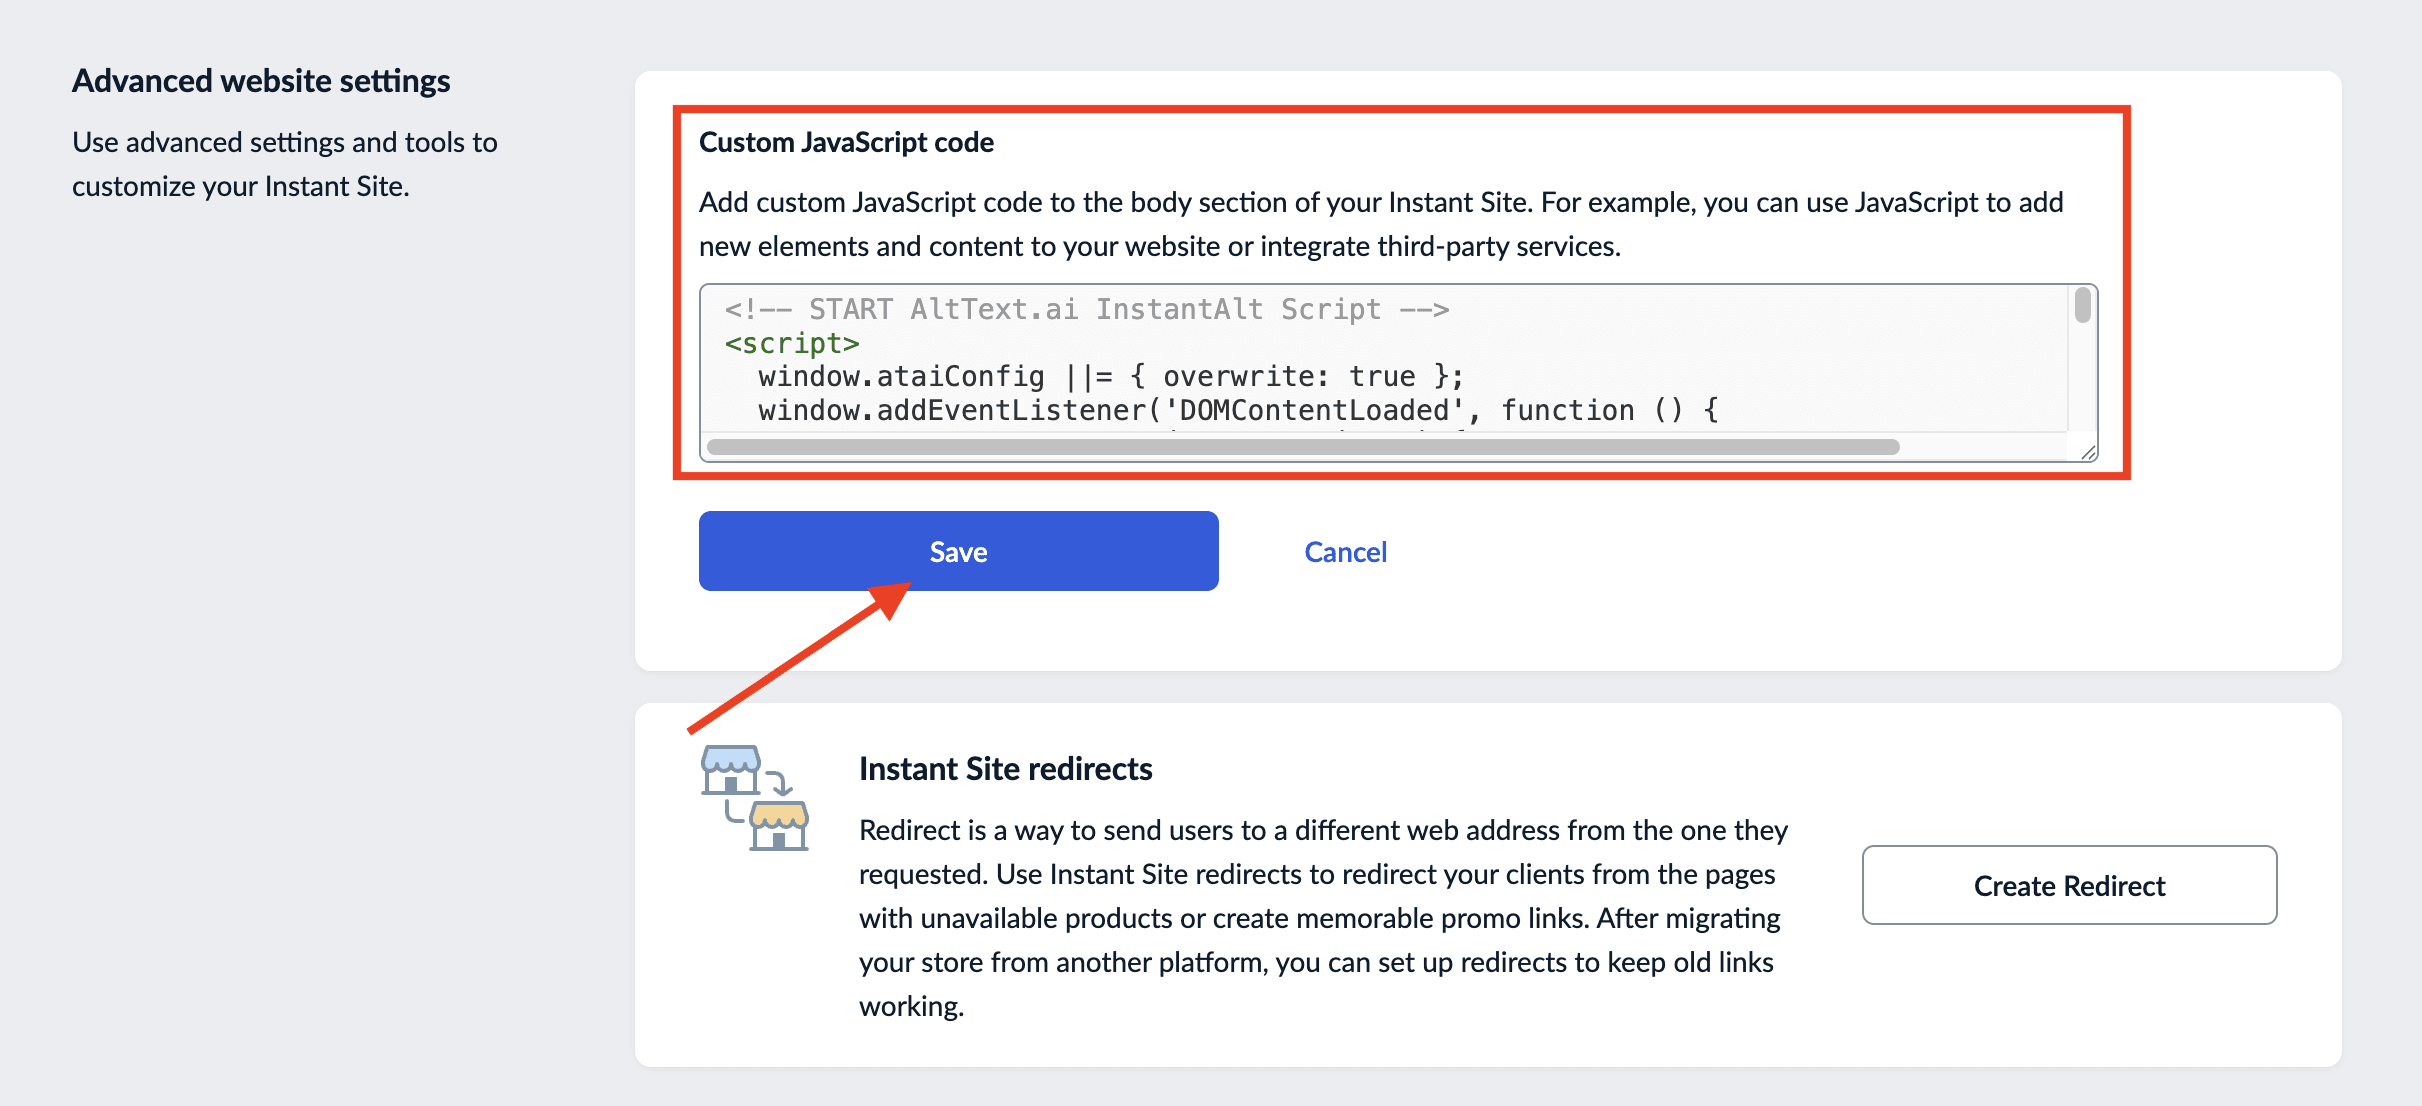Click the horizontal scrollbar in the code editor
Screen dimensions: 2422x1106
pos(1300,446)
